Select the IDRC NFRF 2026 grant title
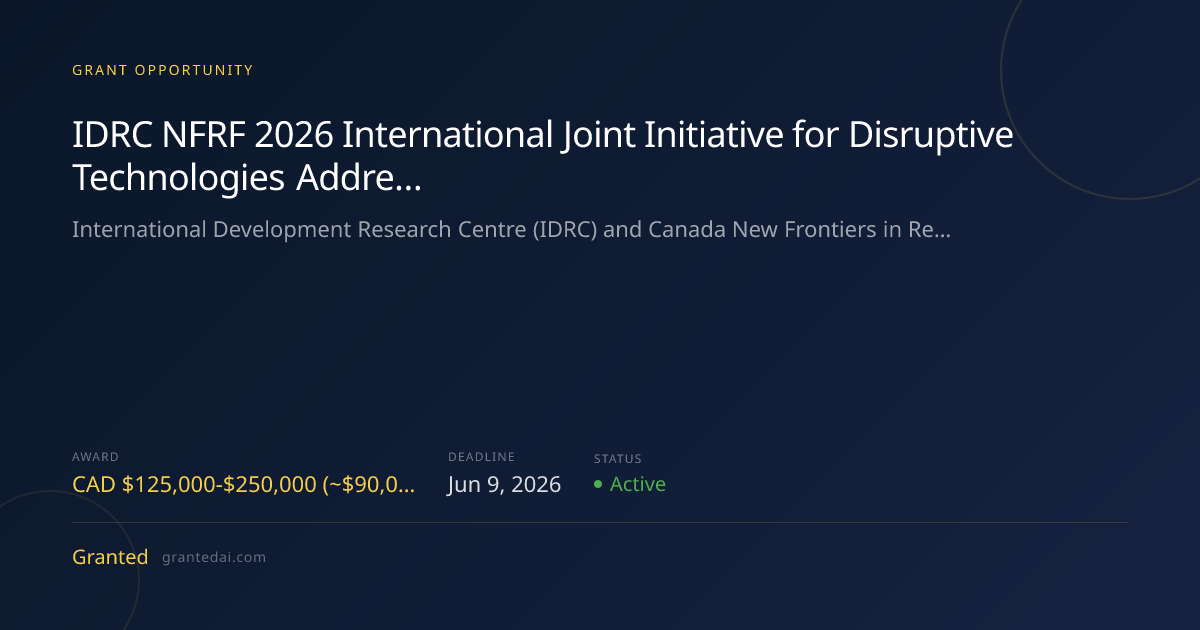The height and width of the screenshot is (630, 1200). (543, 155)
